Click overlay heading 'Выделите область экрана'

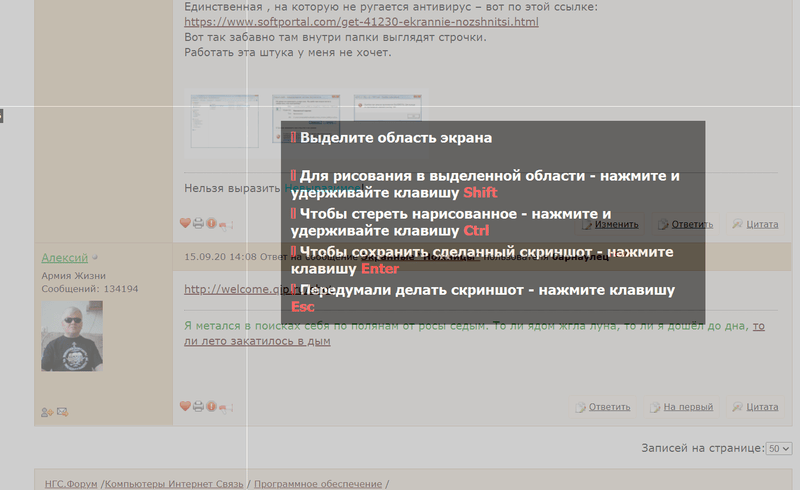[x=396, y=138]
